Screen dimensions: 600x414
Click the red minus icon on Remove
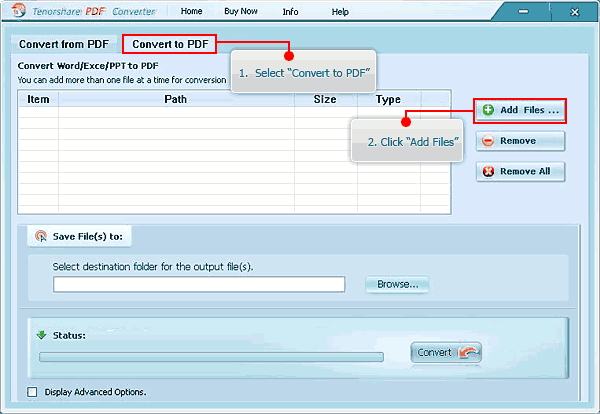pyautogui.click(x=488, y=141)
